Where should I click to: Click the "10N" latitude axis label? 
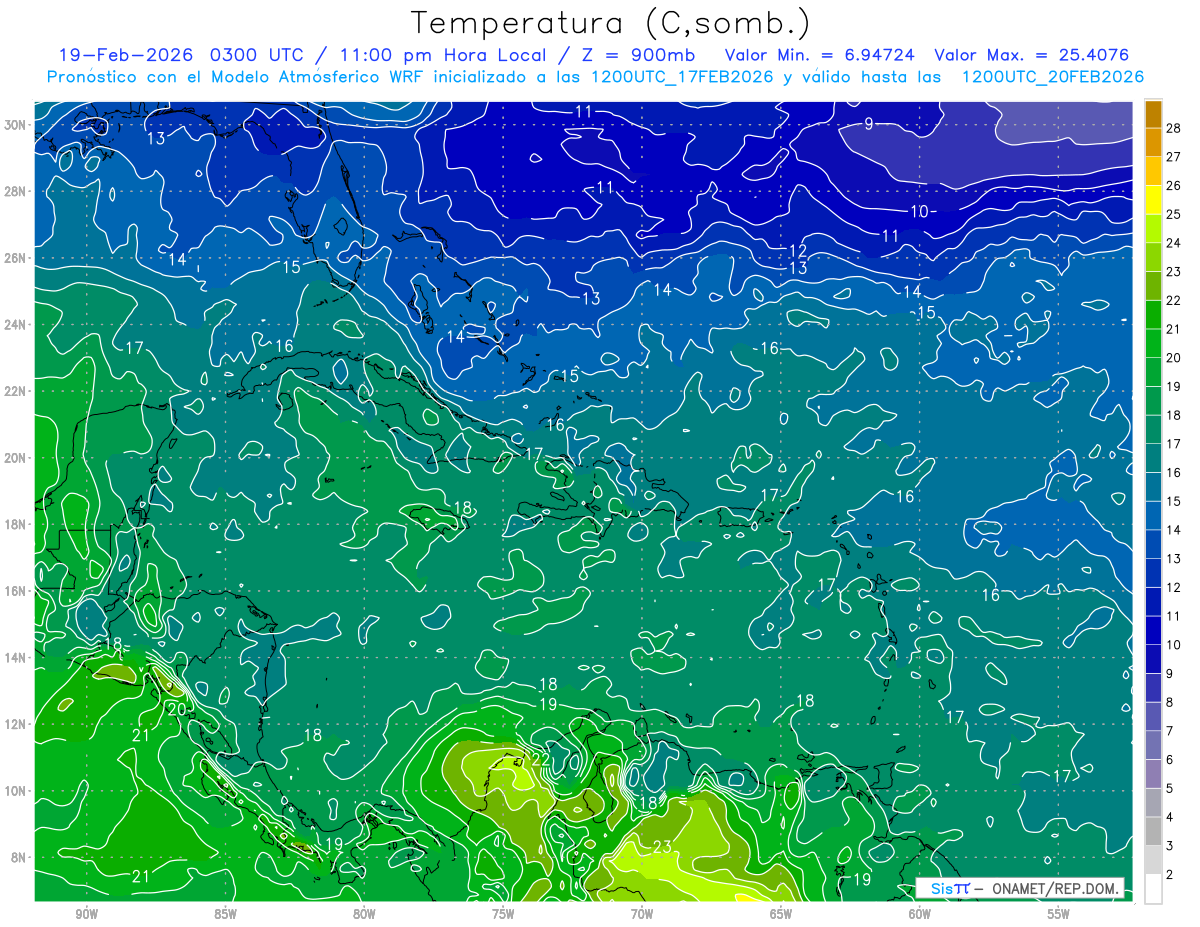click(x=15, y=790)
